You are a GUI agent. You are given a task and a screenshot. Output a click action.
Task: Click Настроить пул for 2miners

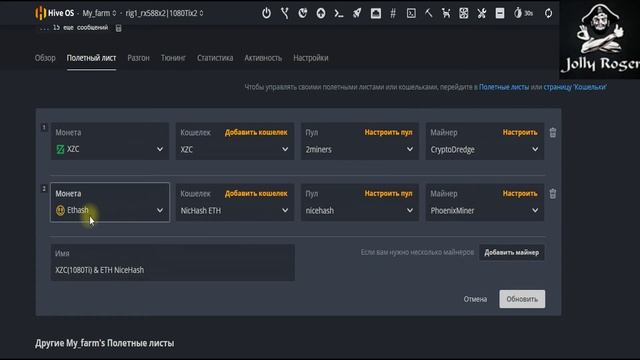pyautogui.click(x=388, y=132)
